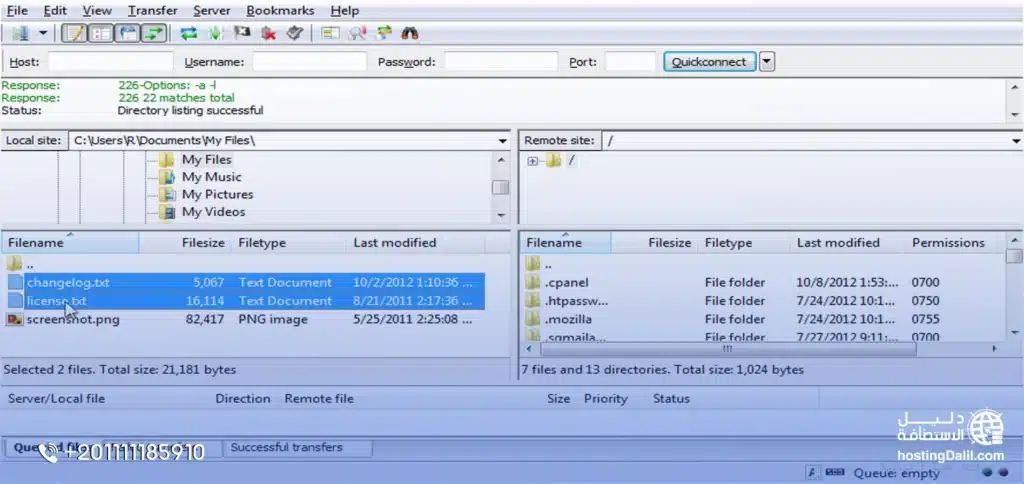Expand the remote root folder tree node
This screenshot has width=1024, height=484.
533,161
